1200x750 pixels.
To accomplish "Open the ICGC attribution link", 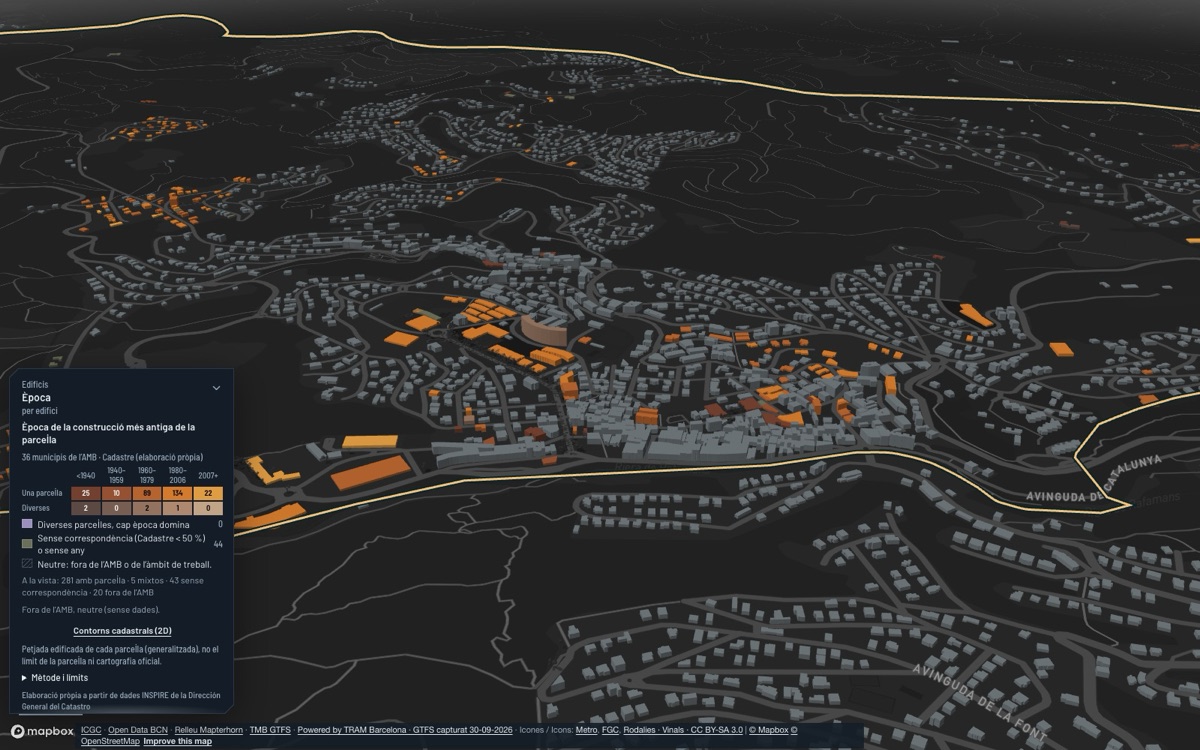I will tap(91, 730).
